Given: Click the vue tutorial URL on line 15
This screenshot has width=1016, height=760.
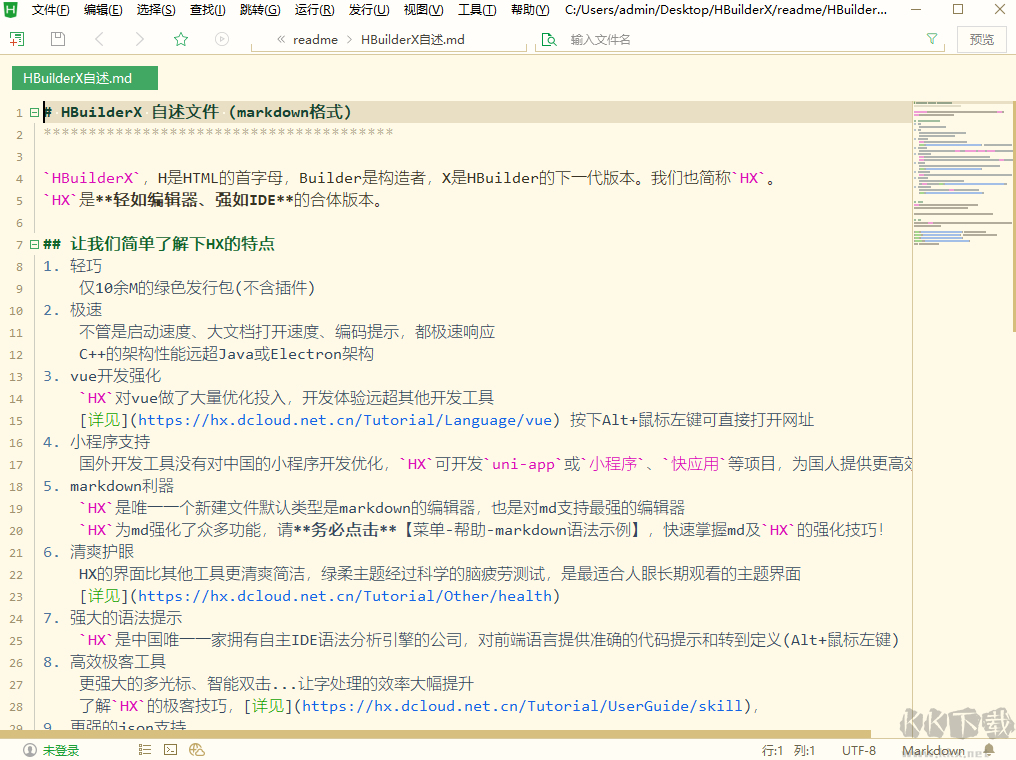Looking at the screenshot, I should click(x=345, y=420).
